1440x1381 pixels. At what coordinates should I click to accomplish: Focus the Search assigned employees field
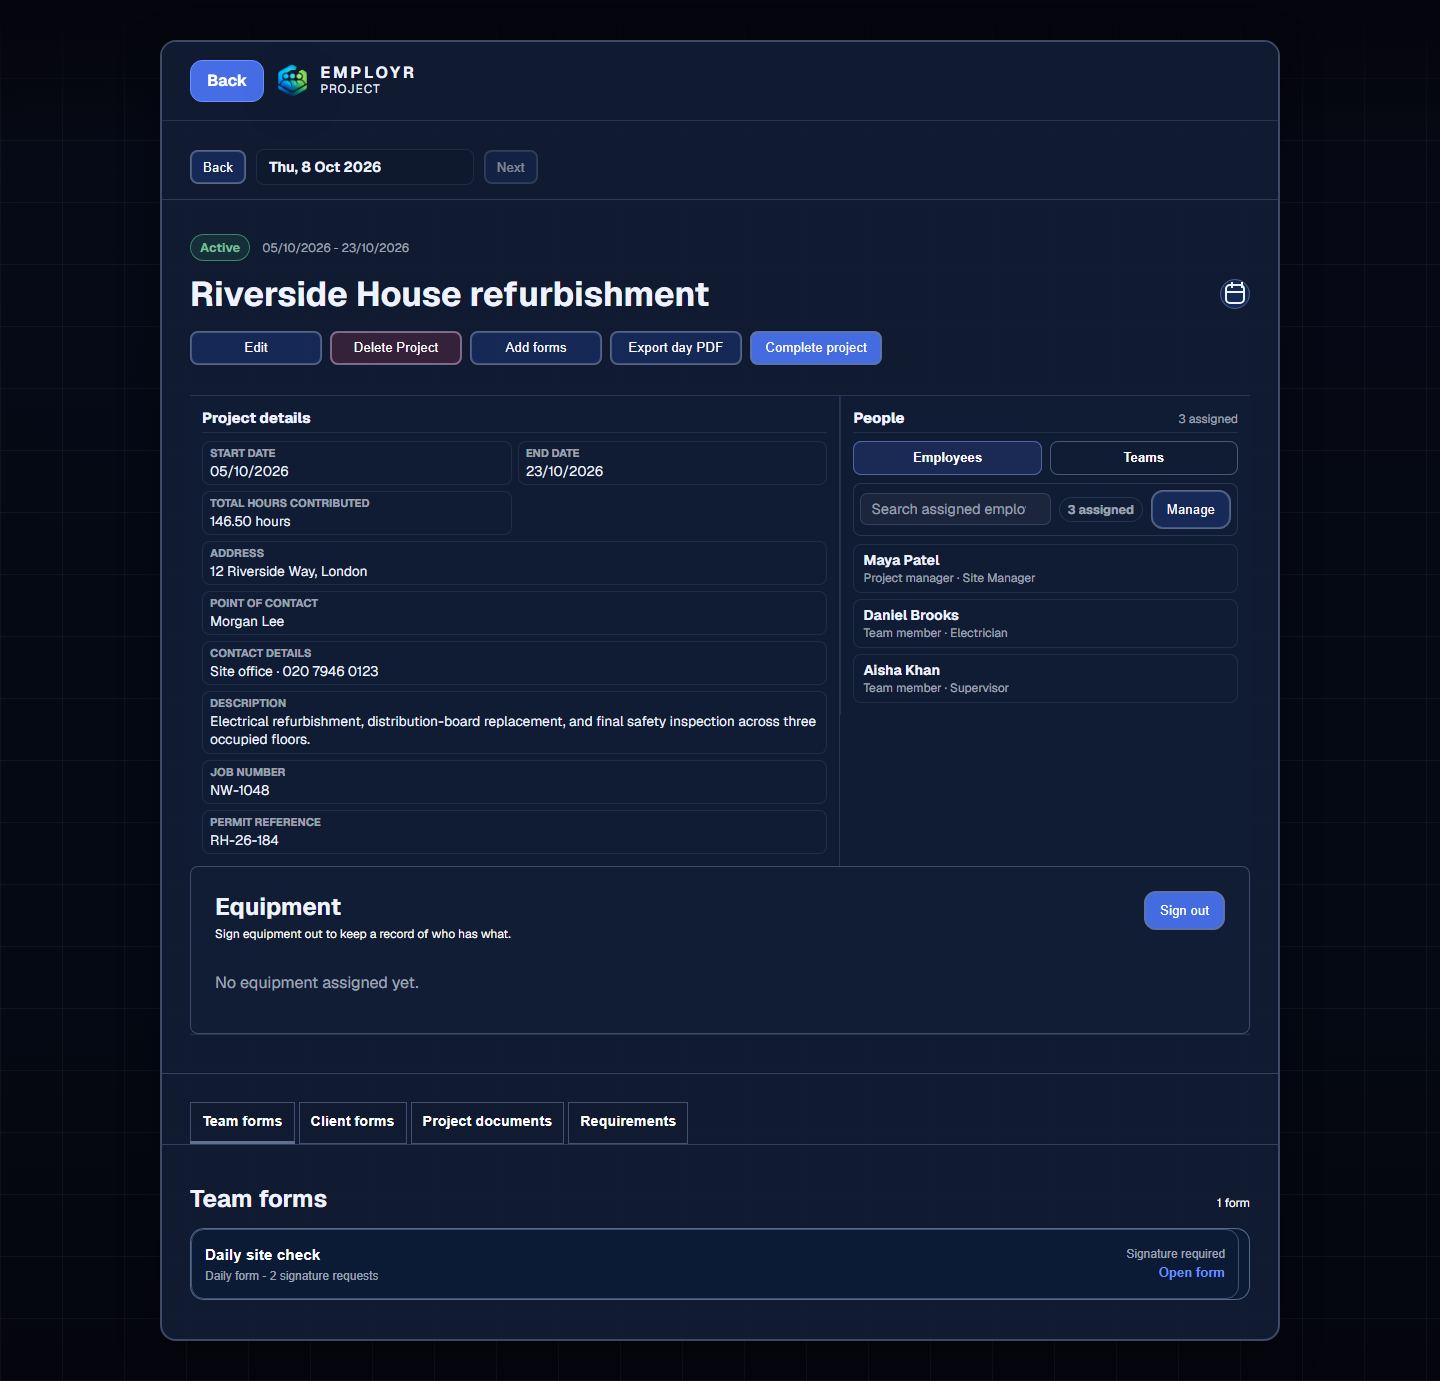(955, 509)
